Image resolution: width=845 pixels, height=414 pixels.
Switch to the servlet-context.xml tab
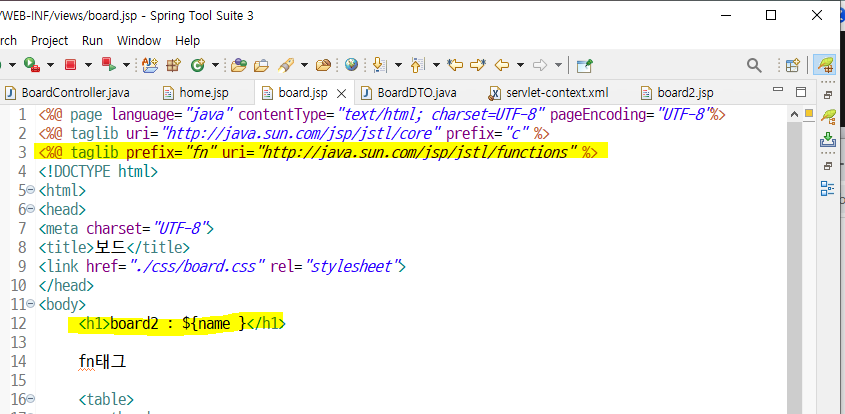548,93
